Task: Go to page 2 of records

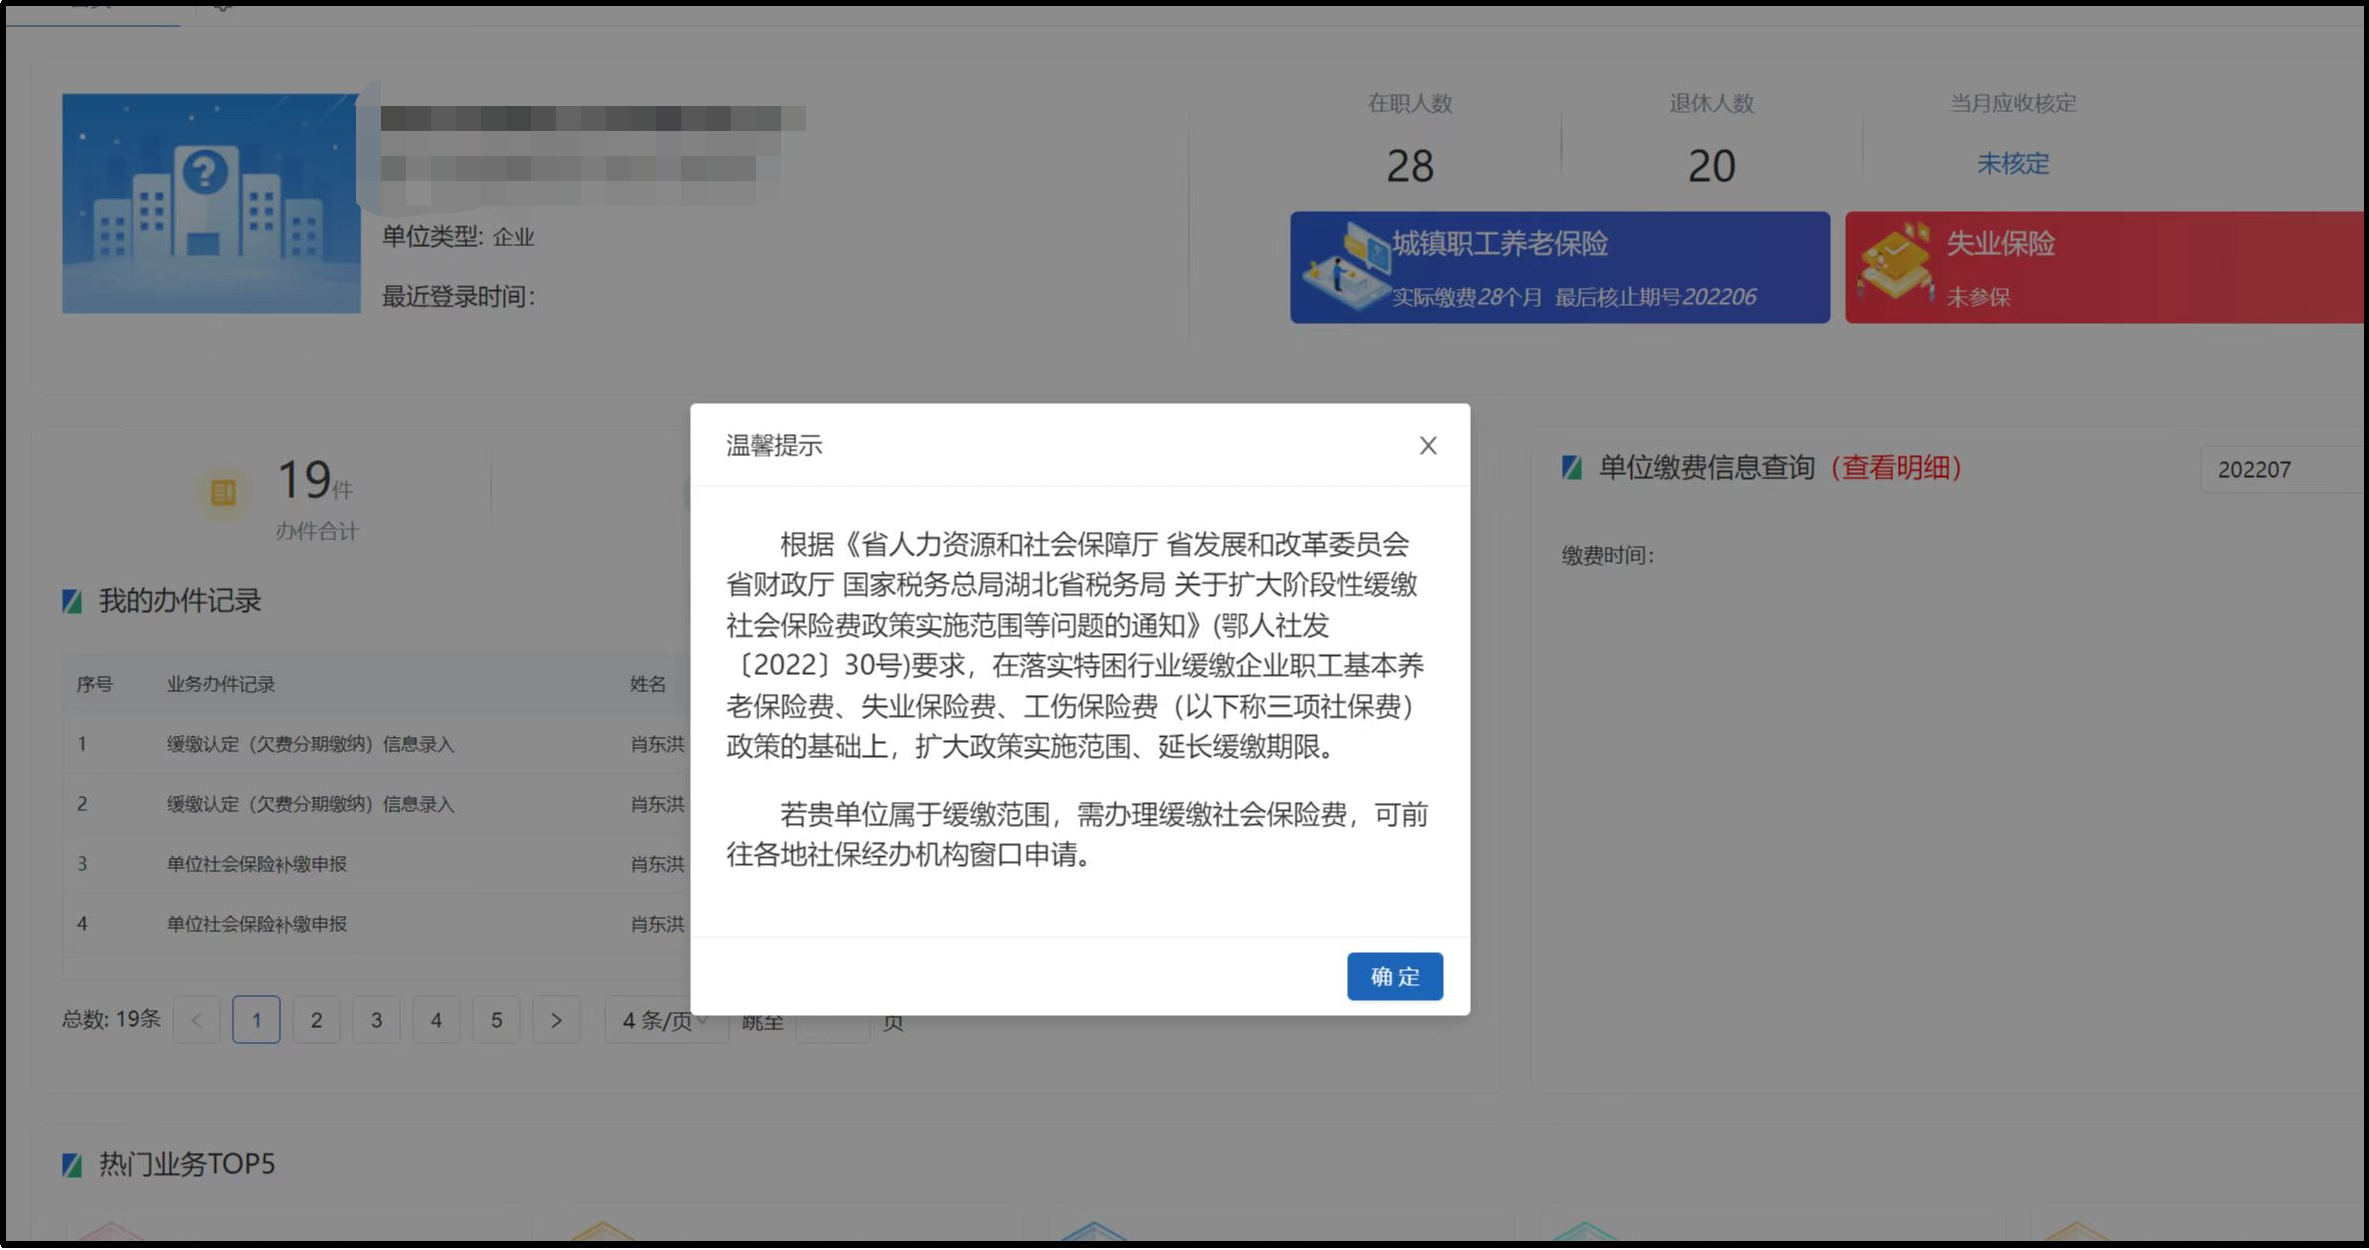Action: point(316,1020)
